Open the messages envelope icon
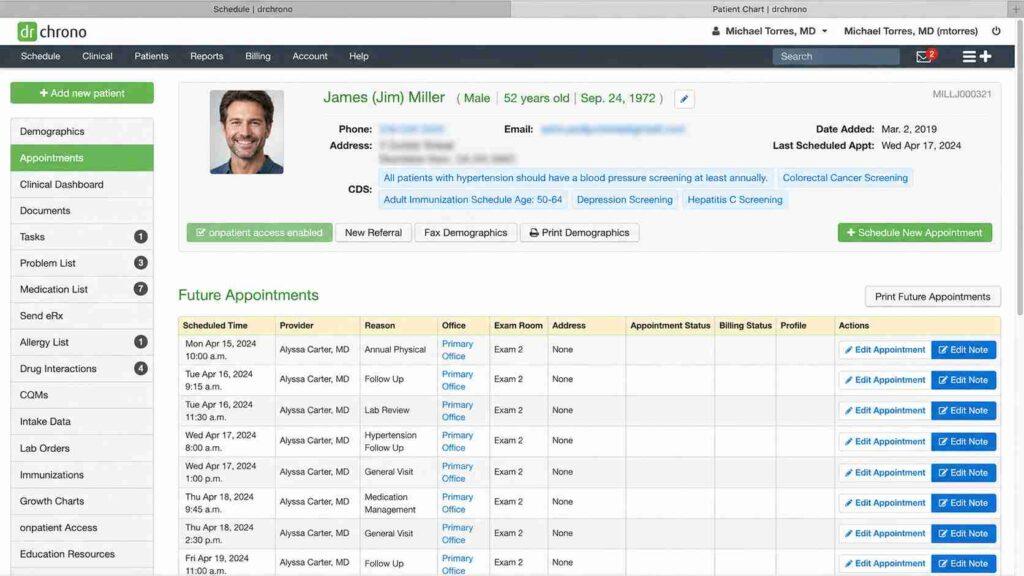This screenshot has width=1024, height=576. (924, 57)
